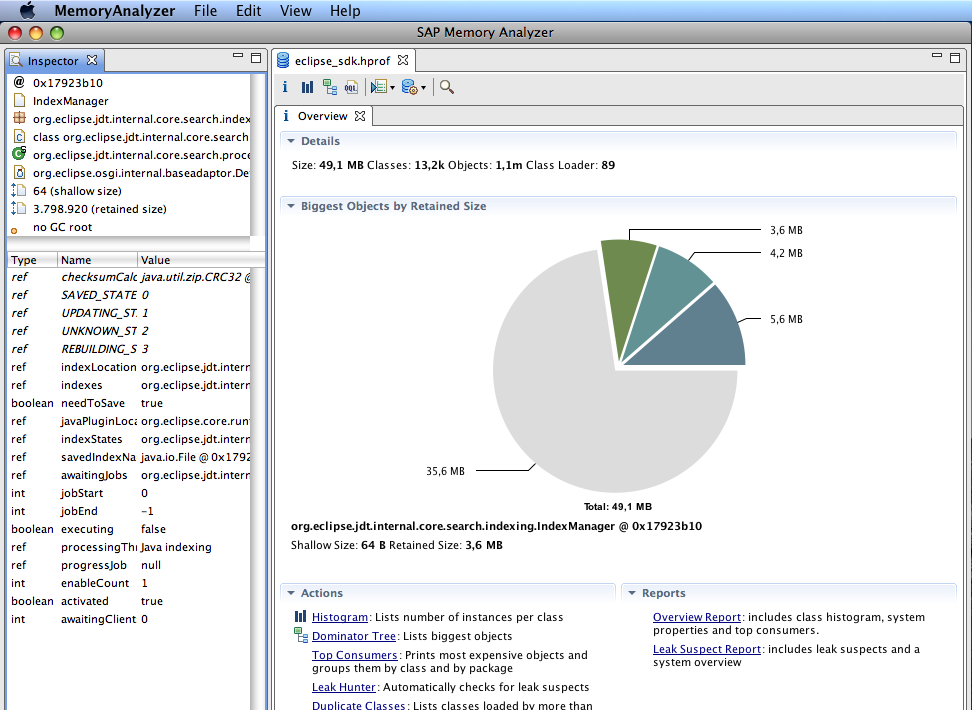Open the Histogram via toolbar bar-chart icon

(x=307, y=87)
